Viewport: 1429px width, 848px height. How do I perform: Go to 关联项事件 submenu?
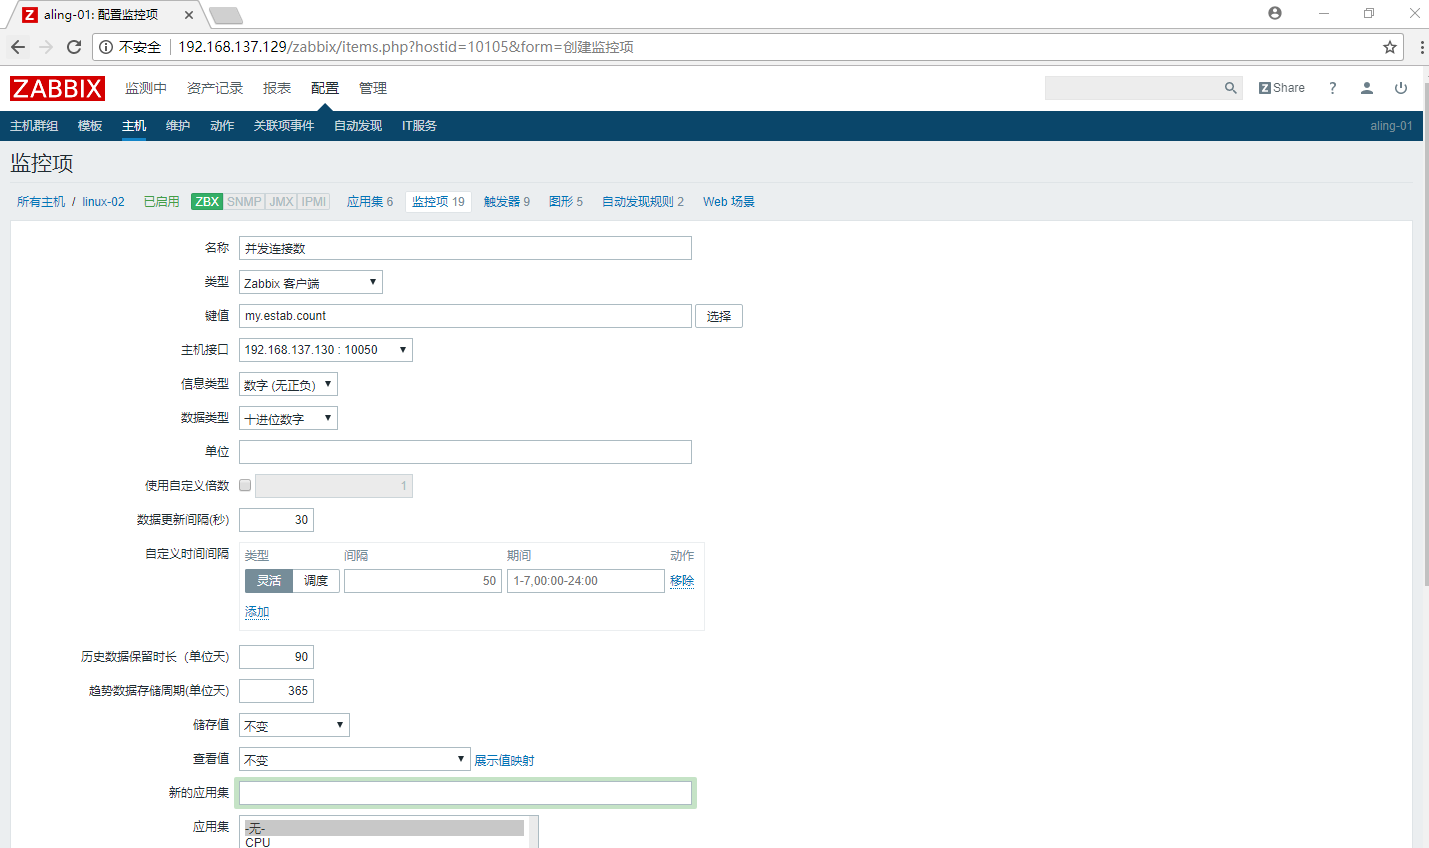coord(284,126)
